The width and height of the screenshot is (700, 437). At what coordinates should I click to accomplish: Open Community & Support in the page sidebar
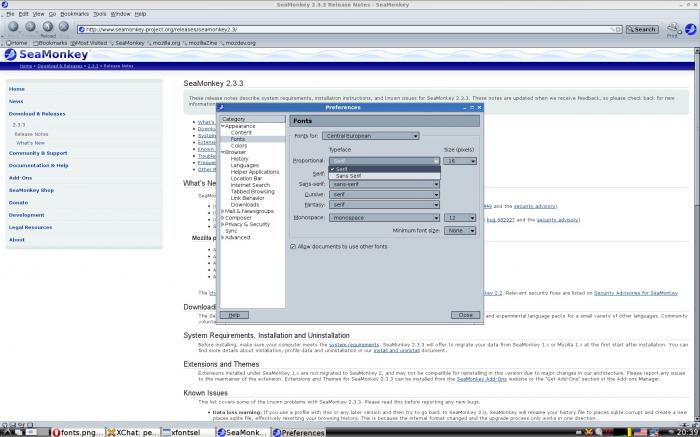pyautogui.click(x=38, y=153)
